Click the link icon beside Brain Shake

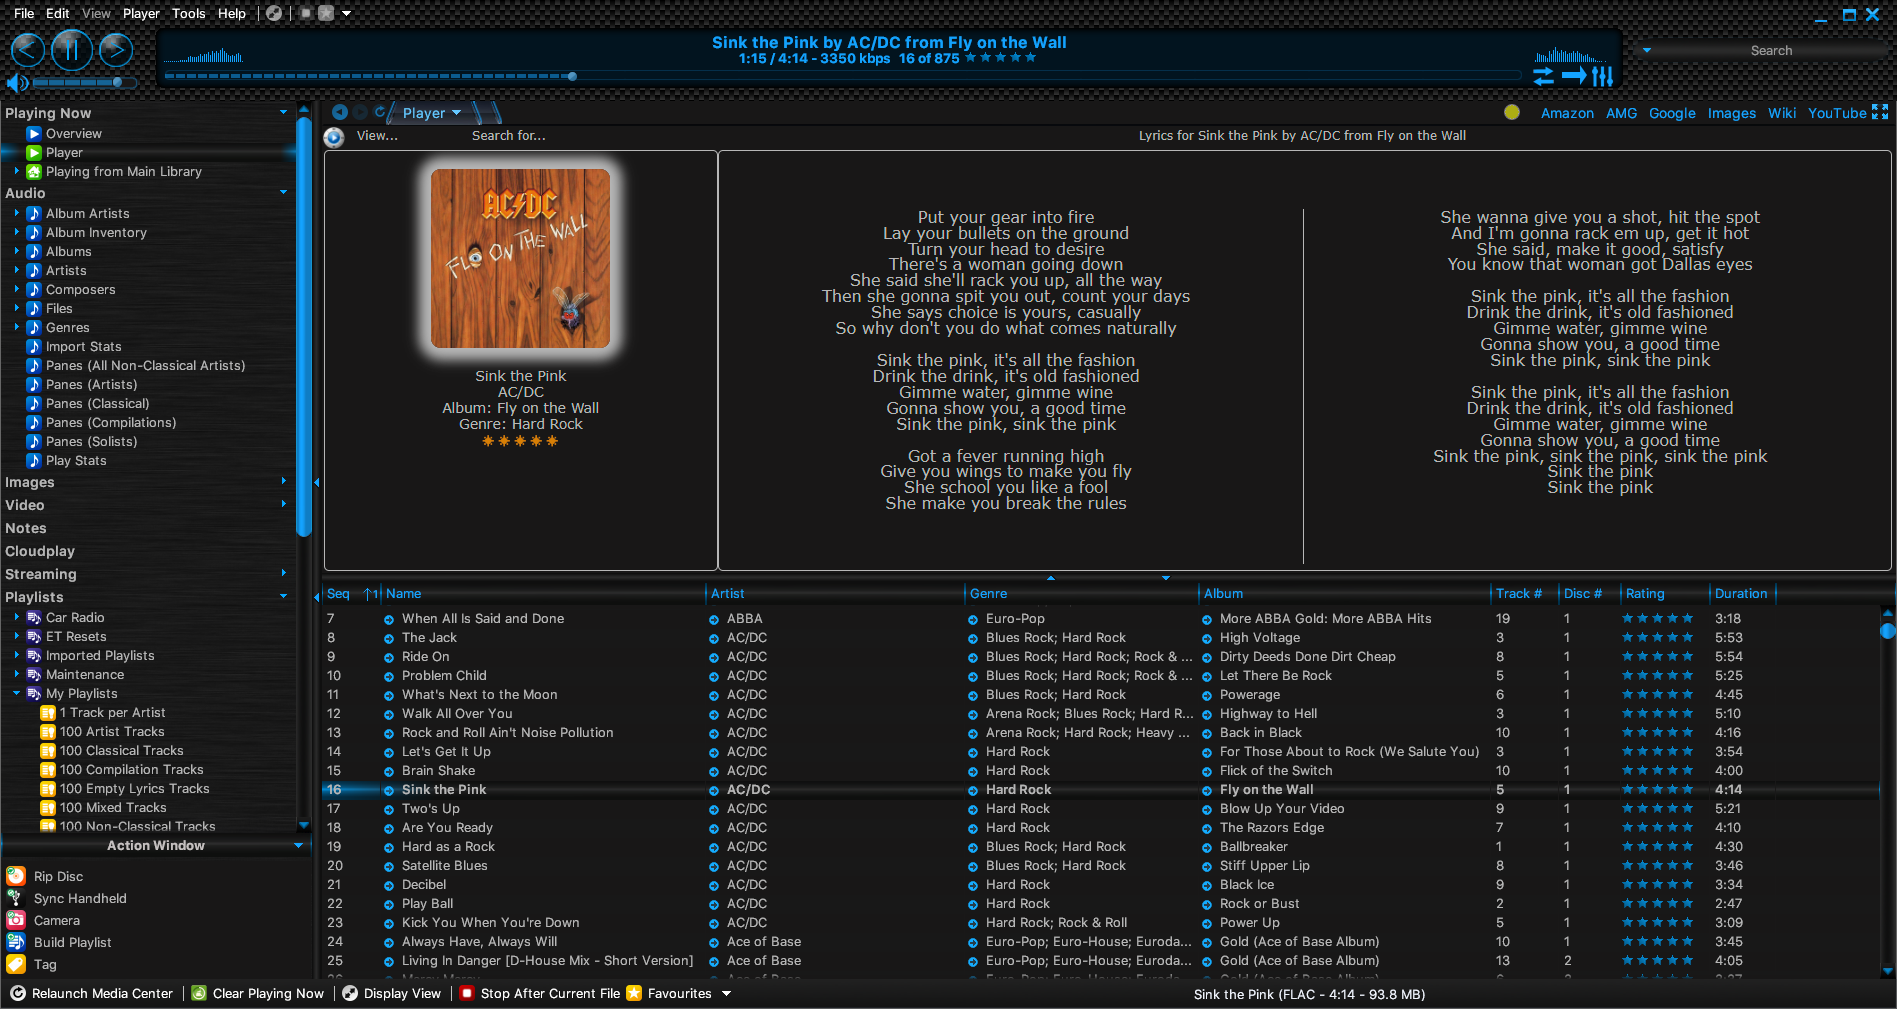click(x=389, y=771)
